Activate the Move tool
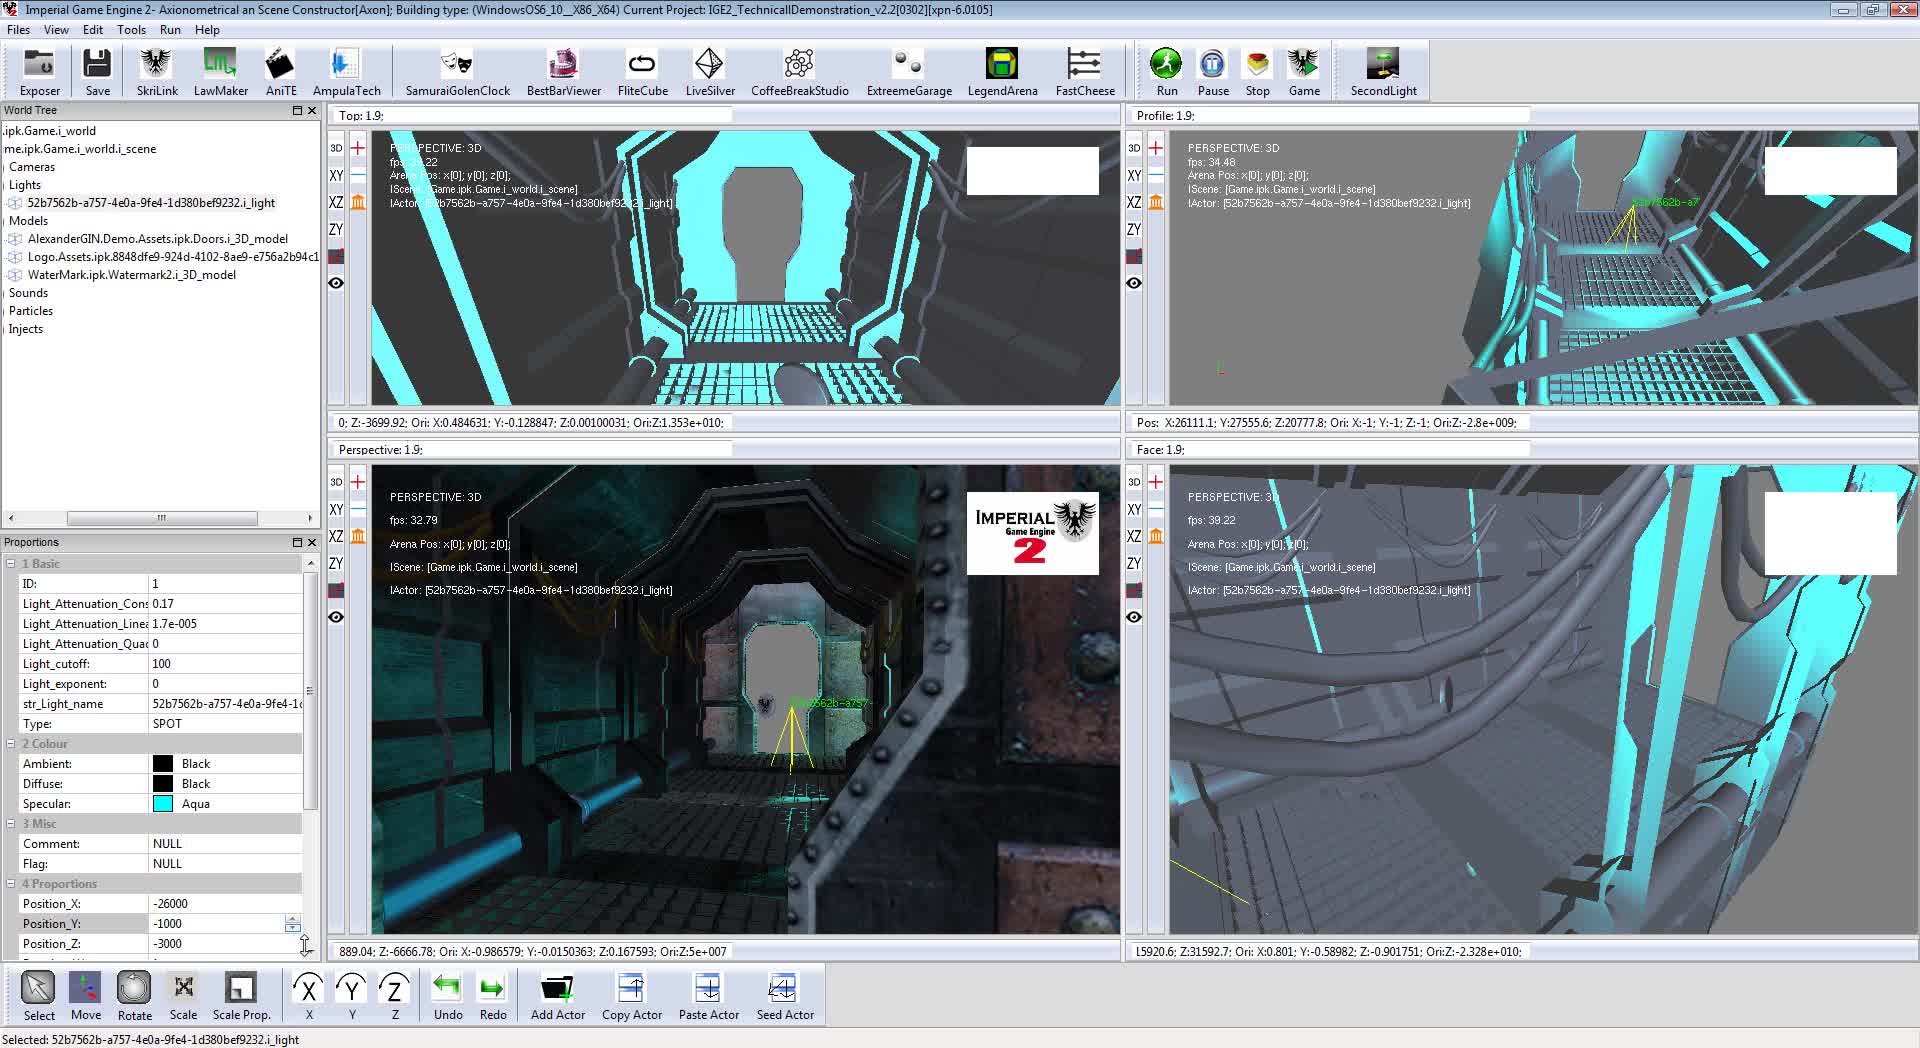This screenshot has height=1048, width=1920. pyautogui.click(x=85, y=996)
